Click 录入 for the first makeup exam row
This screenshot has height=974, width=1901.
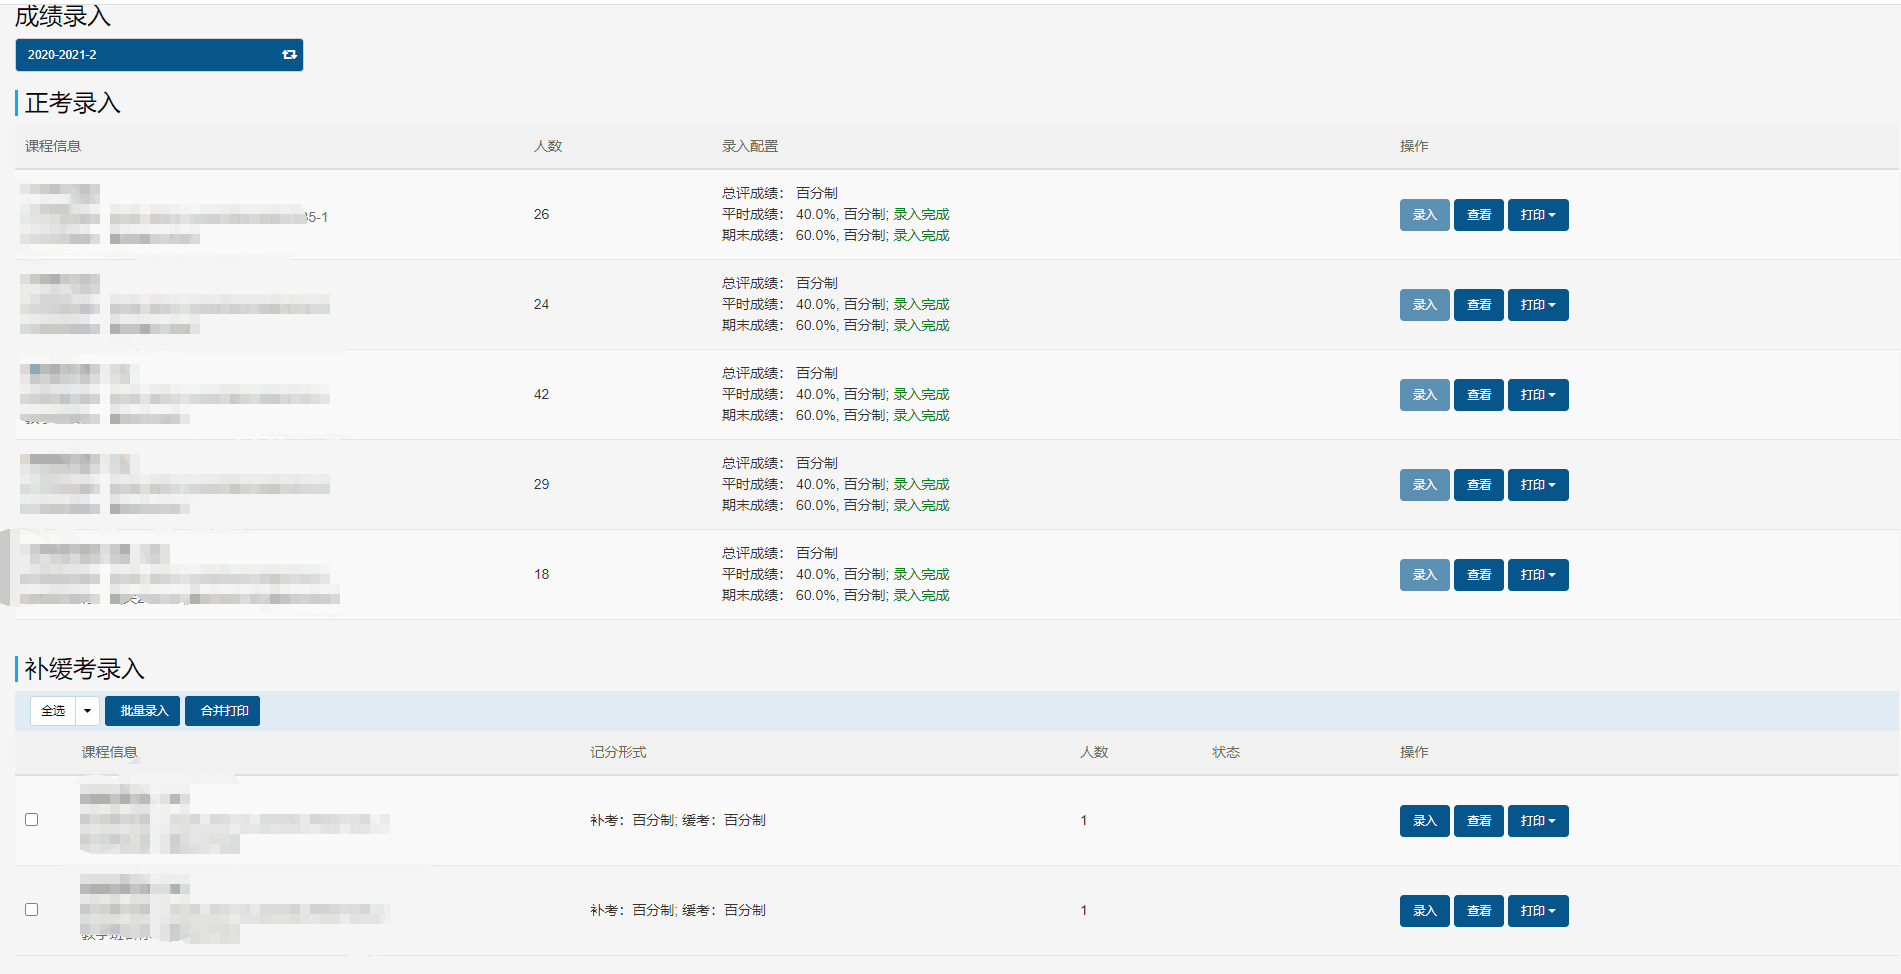tap(1424, 821)
